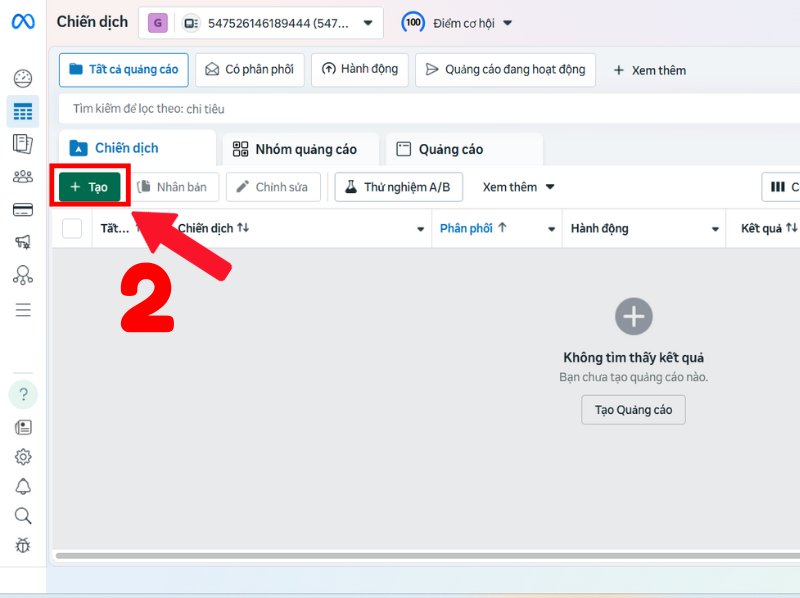Select Có phân phối filter
Image resolution: width=800 pixels, height=598 pixels.
(250, 70)
